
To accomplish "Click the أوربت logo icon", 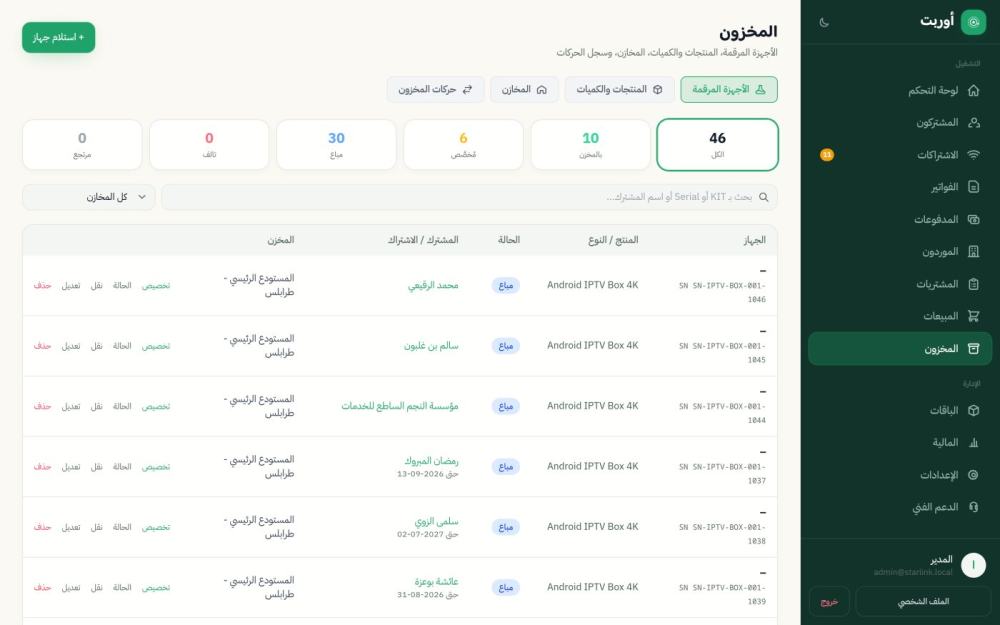I will coord(973,22).
